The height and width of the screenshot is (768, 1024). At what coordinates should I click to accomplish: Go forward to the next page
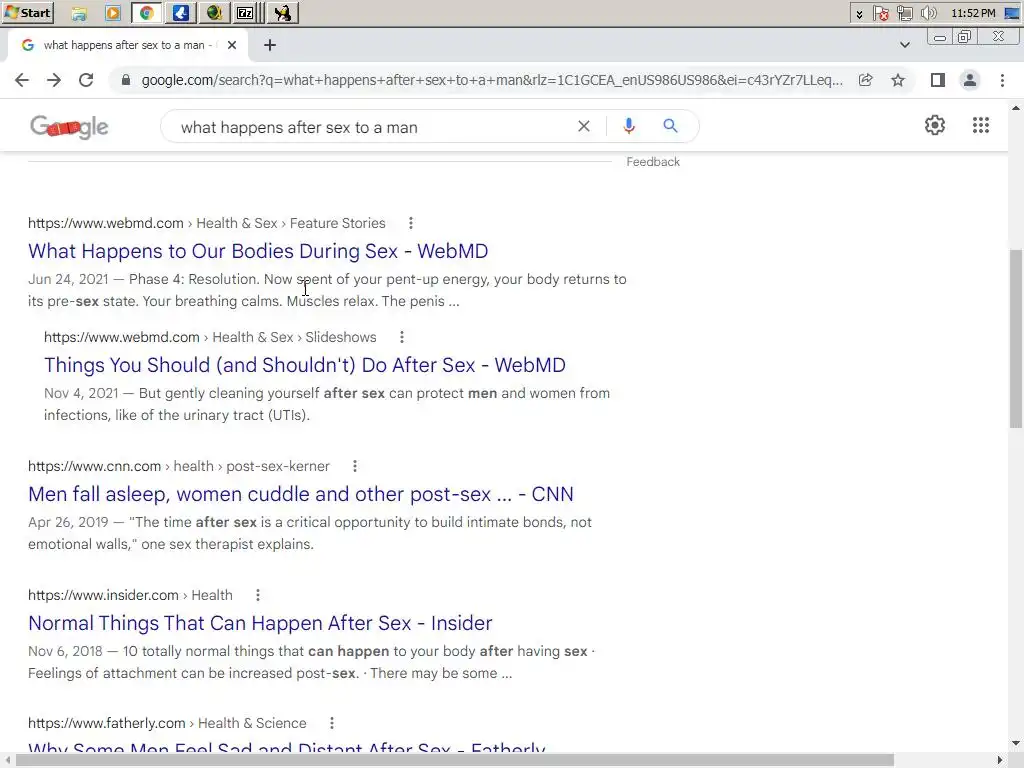click(x=54, y=80)
